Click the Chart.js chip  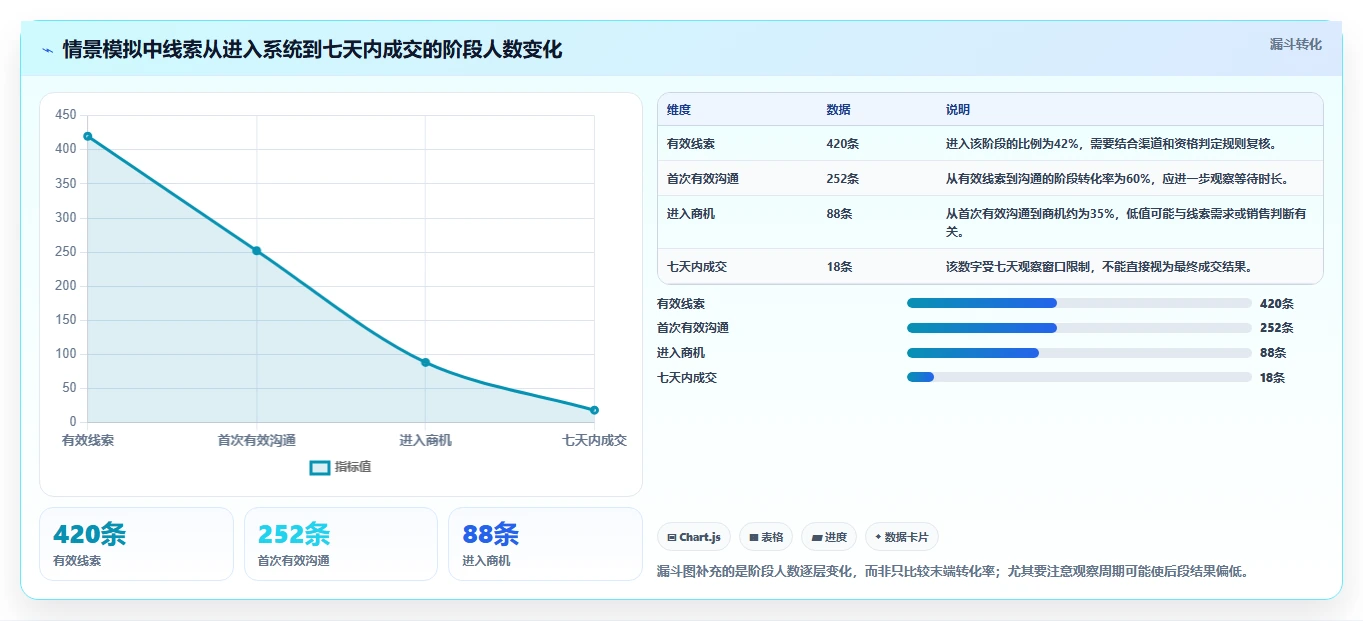coord(694,537)
